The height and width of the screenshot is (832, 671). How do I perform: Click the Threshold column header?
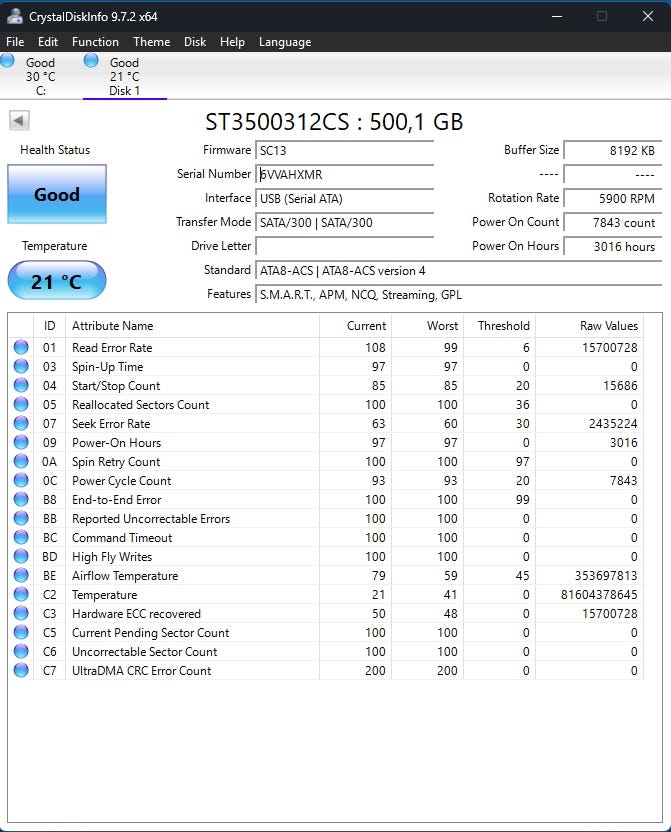[500, 326]
